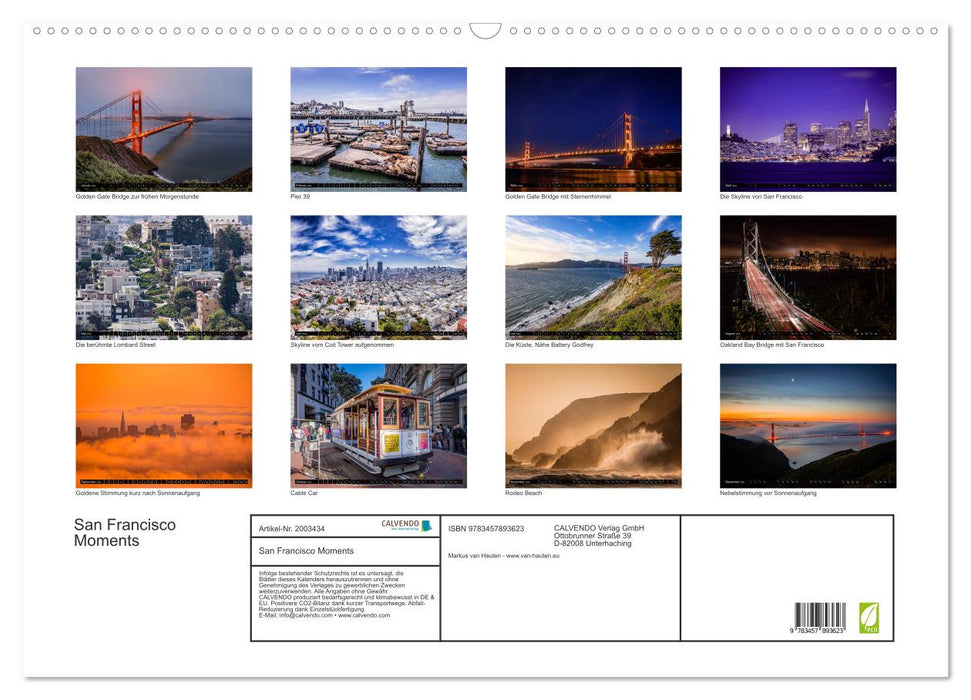The width and height of the screenshot is (971, 700).
Task: Click the CALVENDO Verlag GmbH address block
Action: coord(597,535)
